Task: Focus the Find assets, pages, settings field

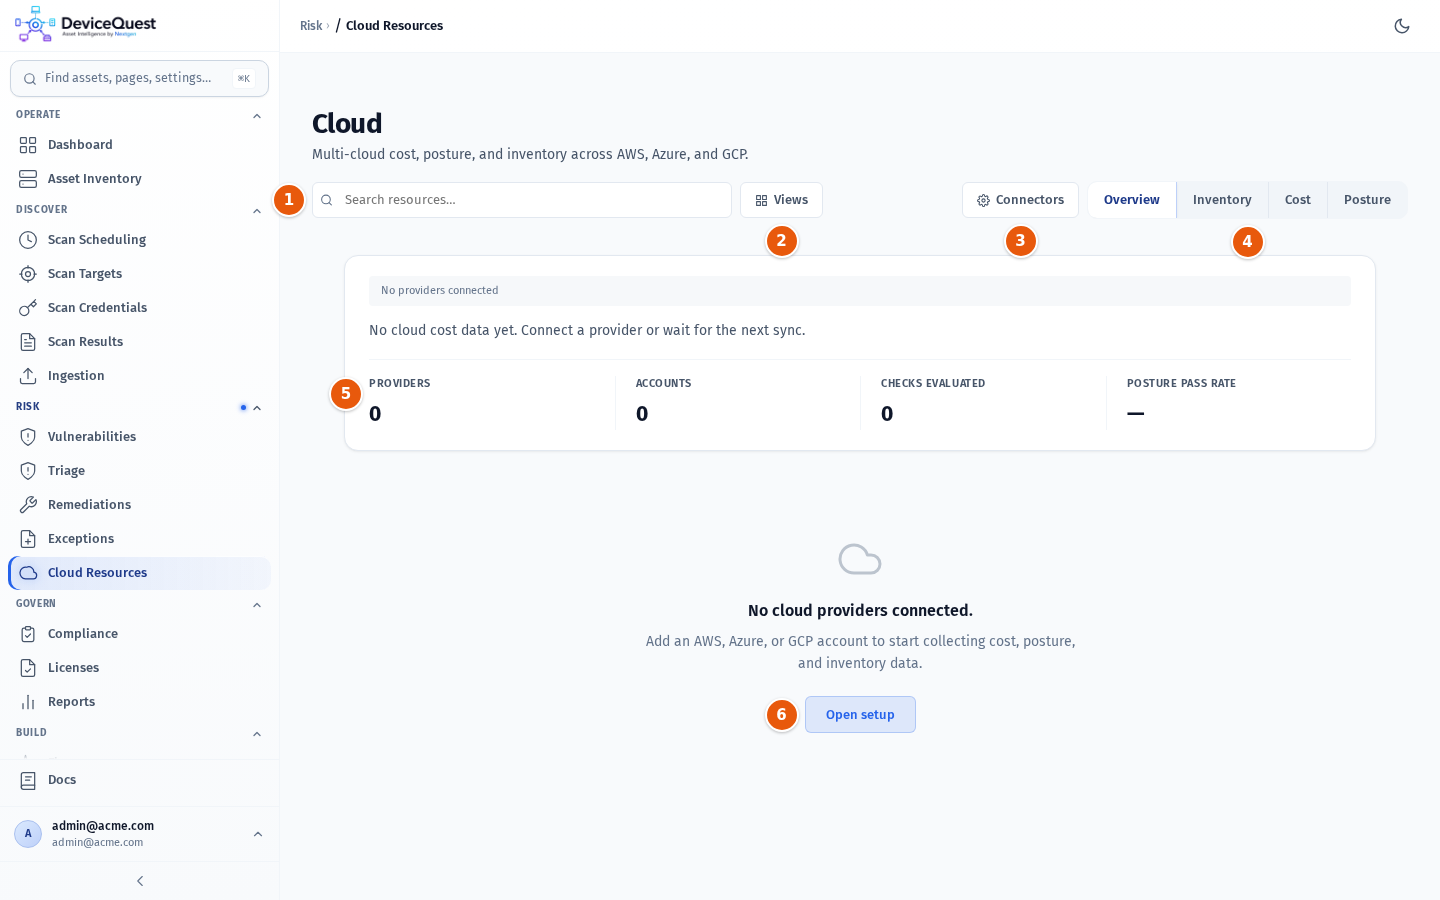Action: coord(139,79)
